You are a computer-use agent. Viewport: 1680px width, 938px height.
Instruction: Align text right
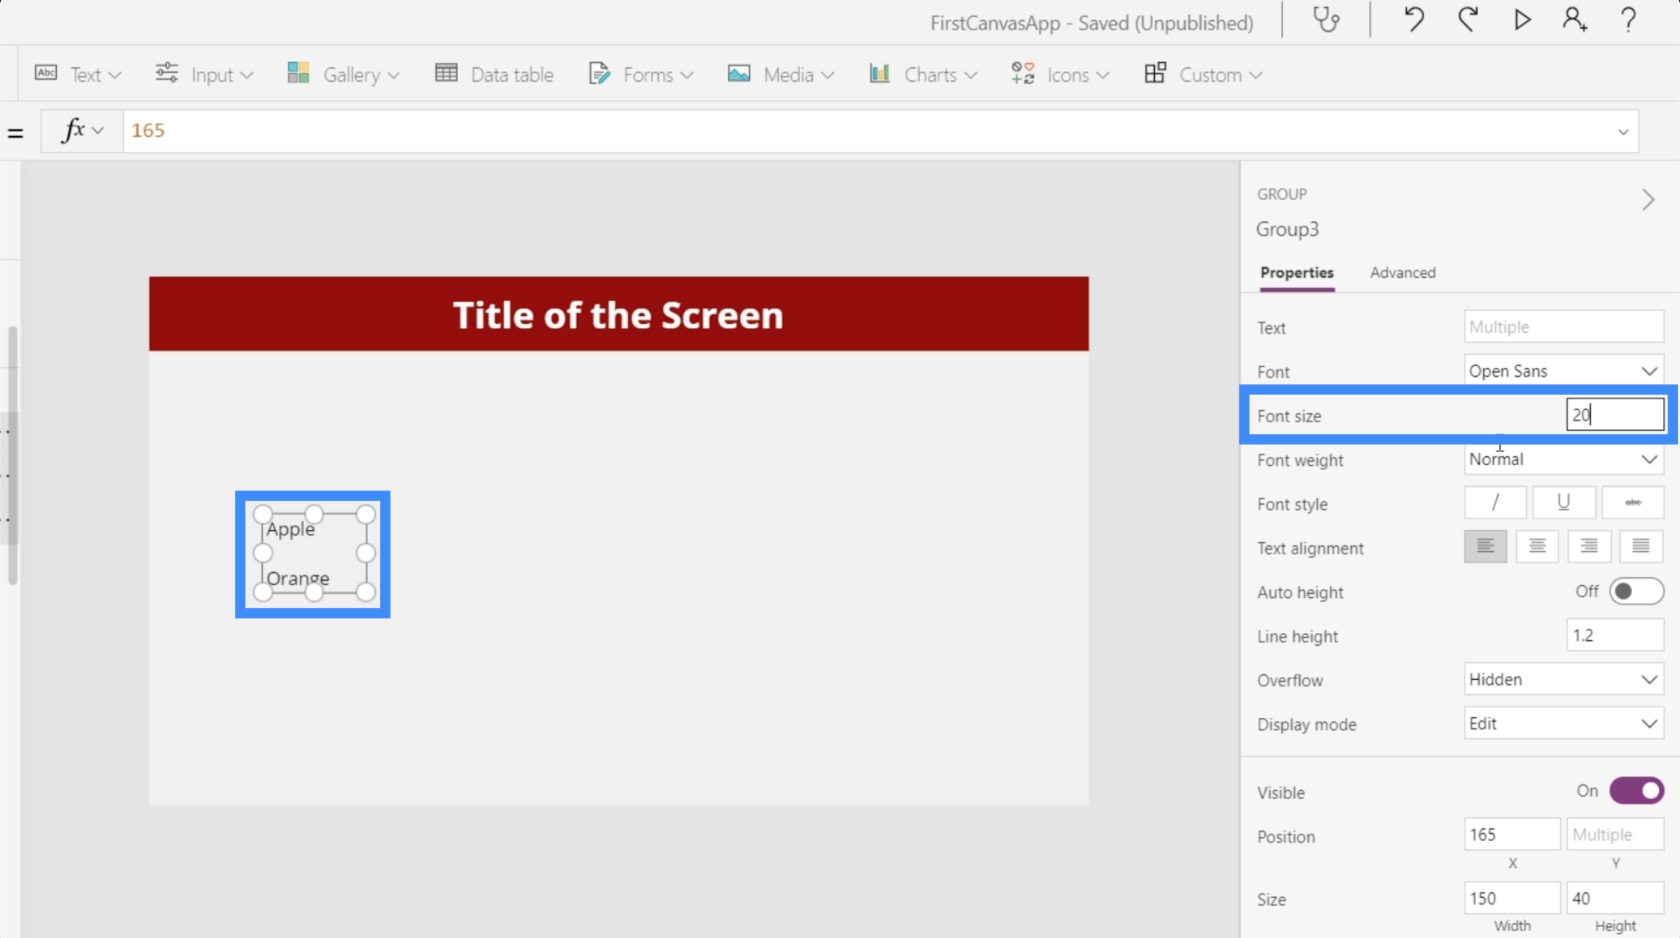tap(1589, 546)
